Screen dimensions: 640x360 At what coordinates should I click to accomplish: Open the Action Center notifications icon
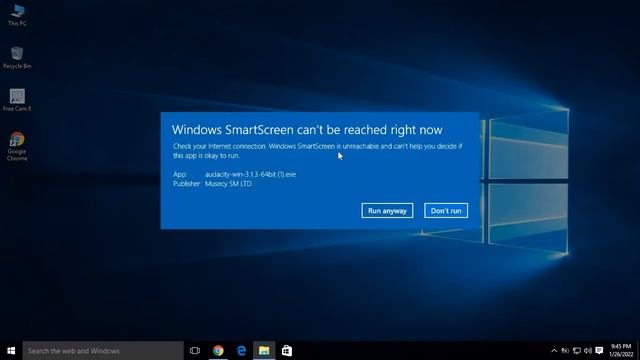(599, 351)
